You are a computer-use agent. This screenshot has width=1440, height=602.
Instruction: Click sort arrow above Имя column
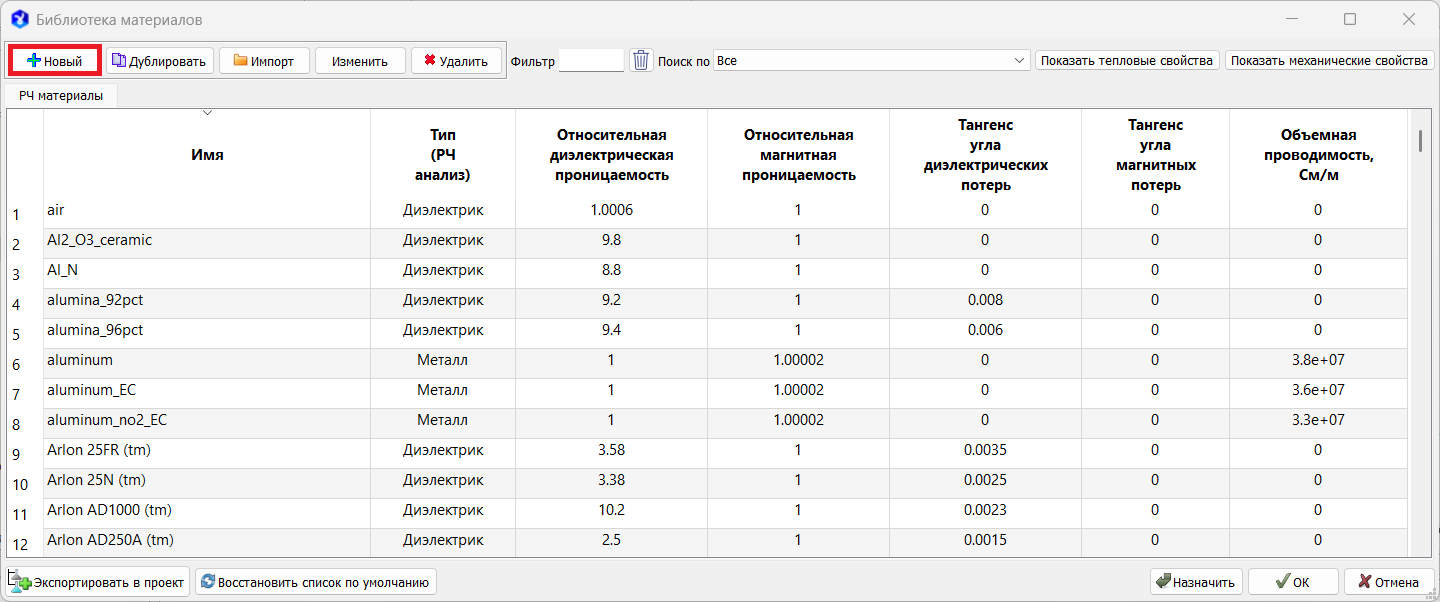[x=207, y=113]
